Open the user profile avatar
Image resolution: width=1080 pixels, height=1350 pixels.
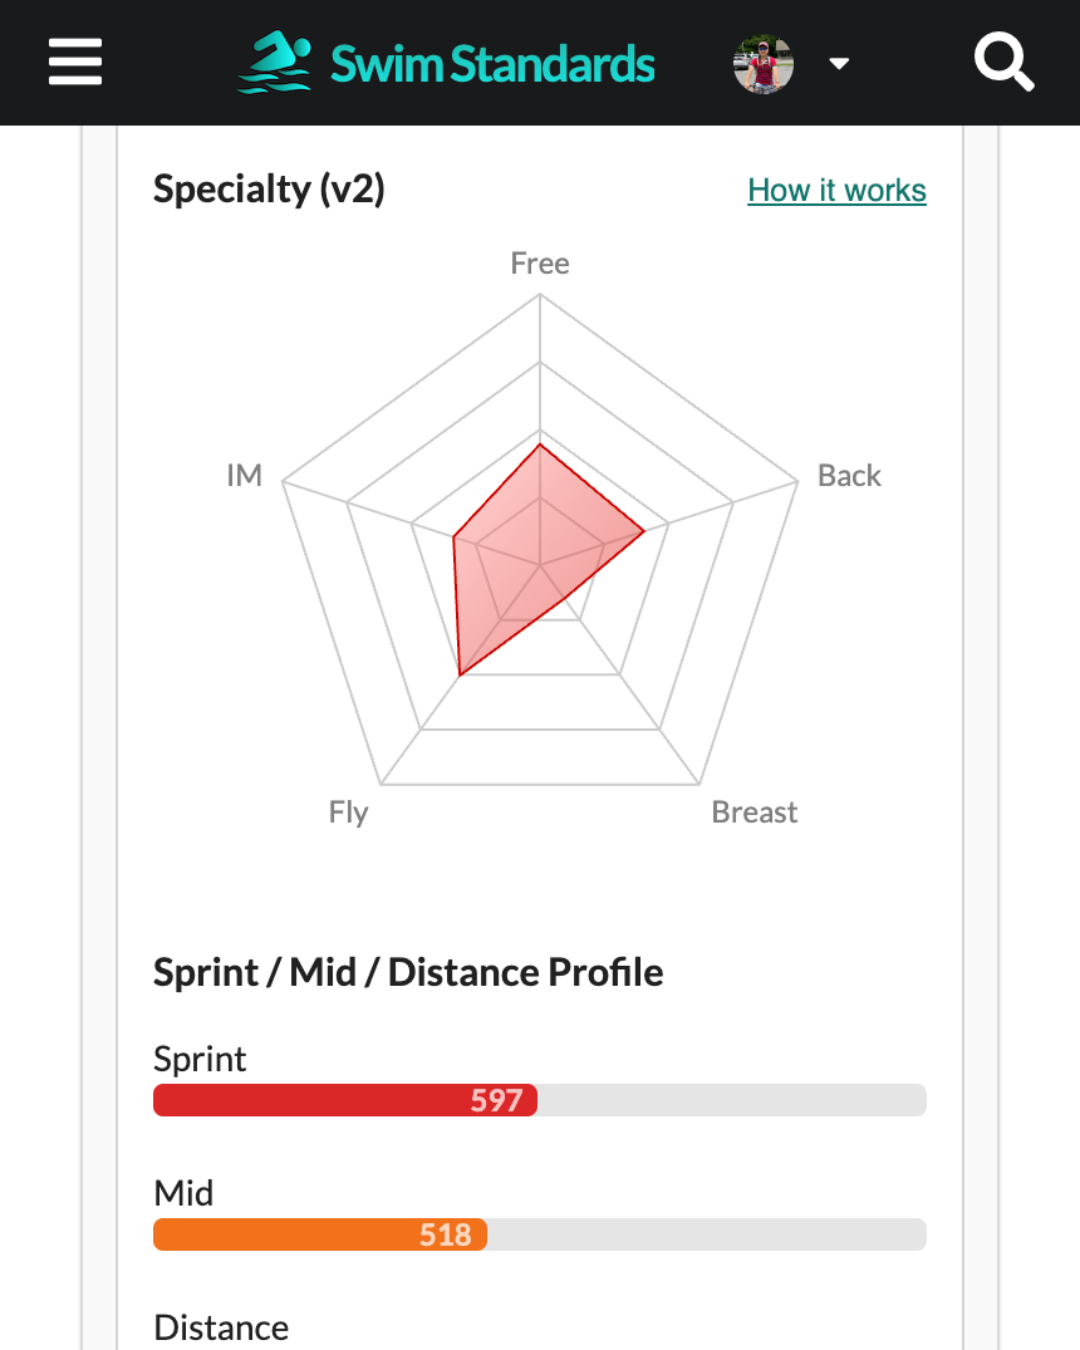tap(763, 64)
